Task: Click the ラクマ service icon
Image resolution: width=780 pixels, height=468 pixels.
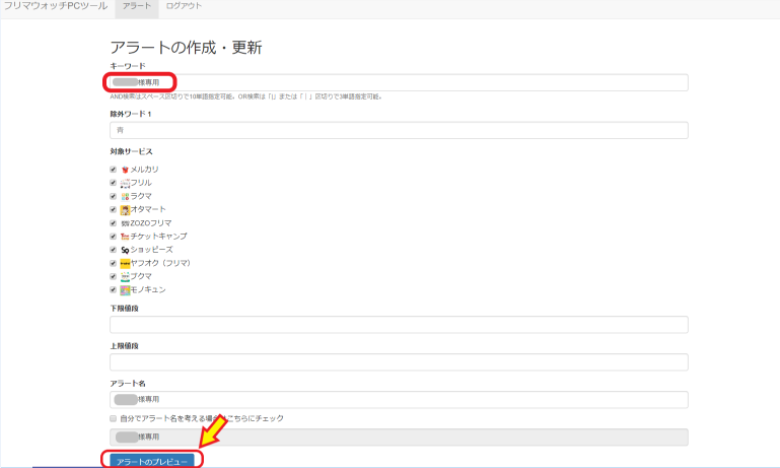Action: tap(125, 197)
